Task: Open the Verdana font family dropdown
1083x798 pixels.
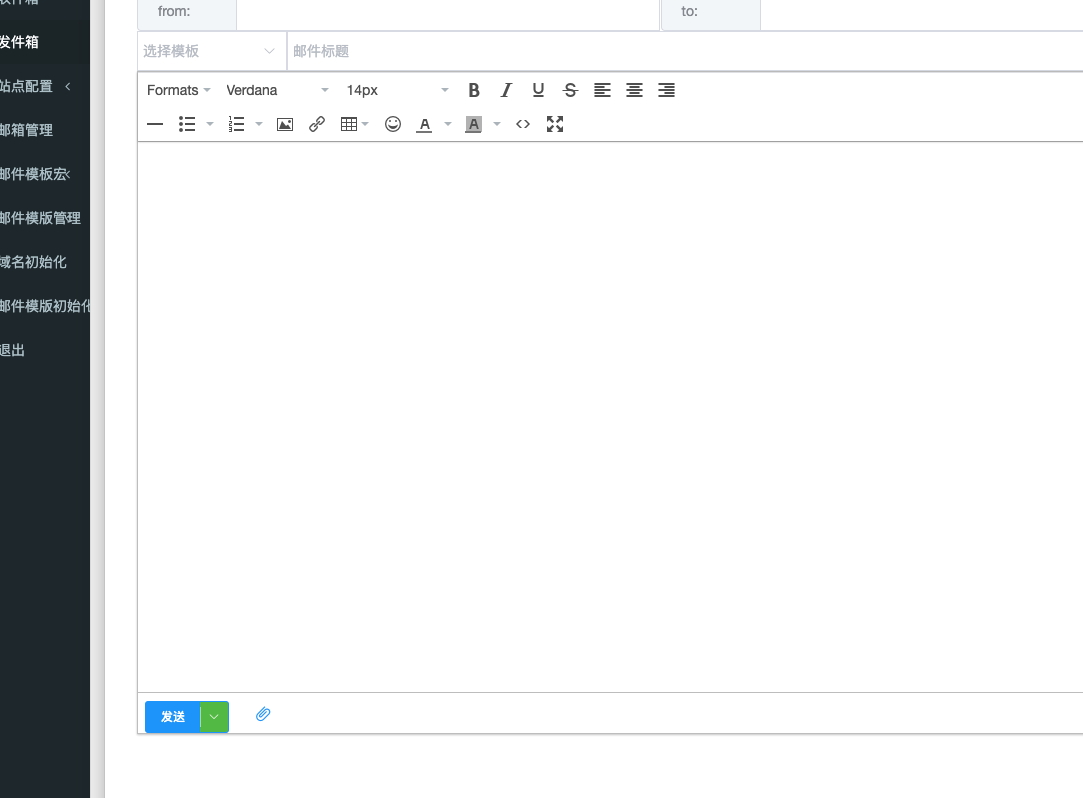Action: [277, 90]
